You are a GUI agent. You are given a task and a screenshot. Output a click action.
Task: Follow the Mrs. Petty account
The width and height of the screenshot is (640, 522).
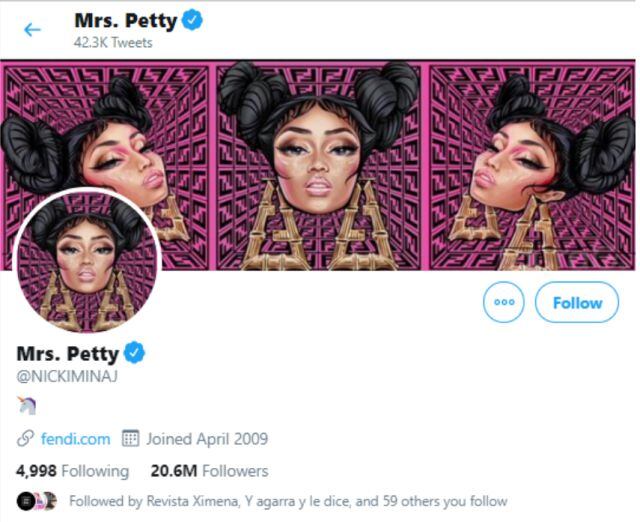pyautogui.click(x=577, y=302)
